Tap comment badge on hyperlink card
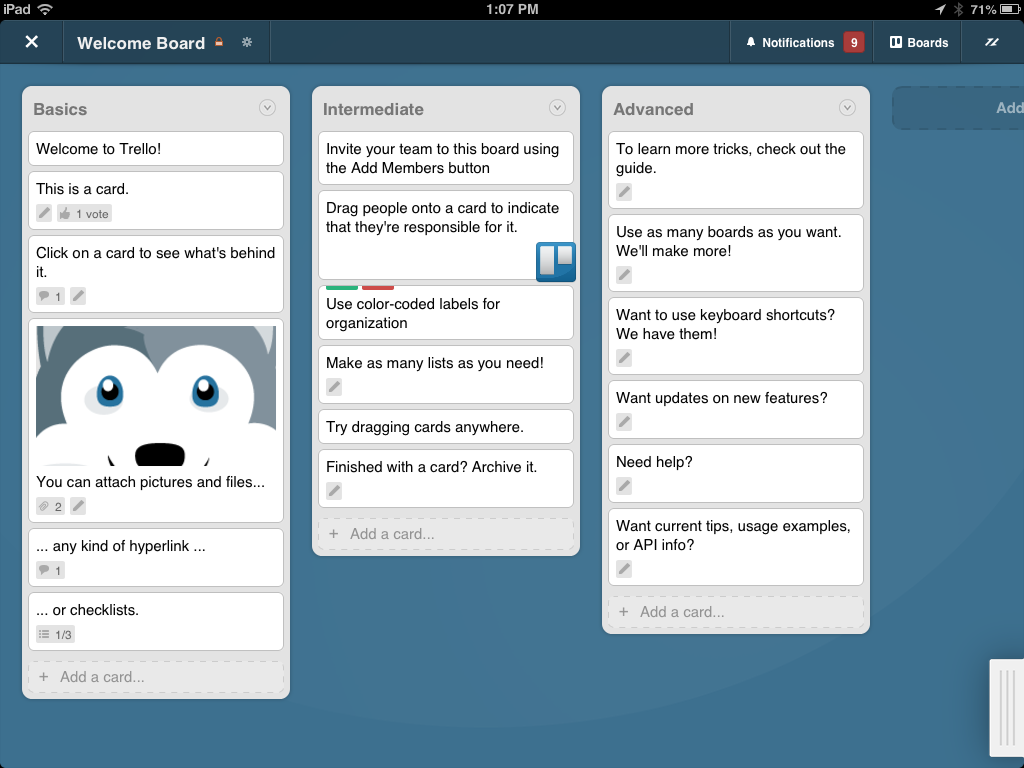Viewport: 1024px width, 768px height. (50, 570)
